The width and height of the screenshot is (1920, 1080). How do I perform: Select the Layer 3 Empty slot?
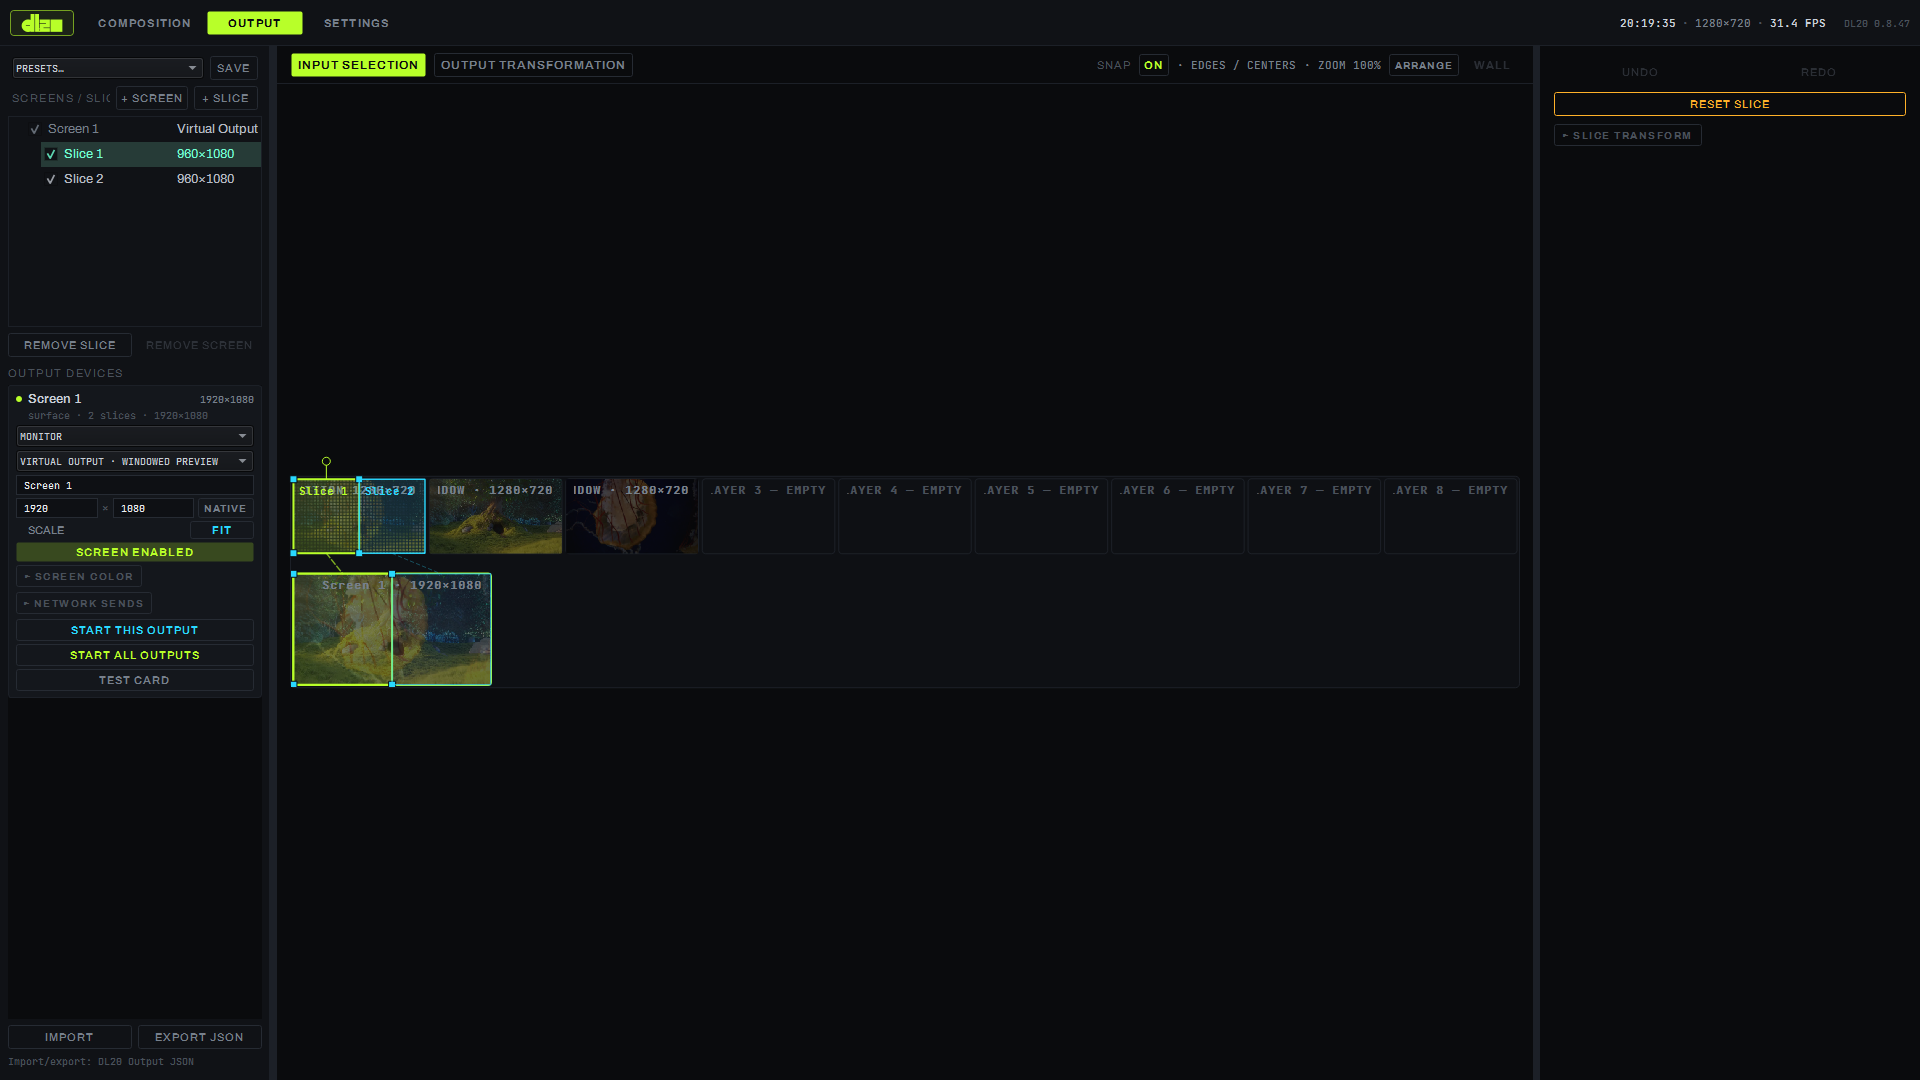pyautogui.click(x=768, y=516)
